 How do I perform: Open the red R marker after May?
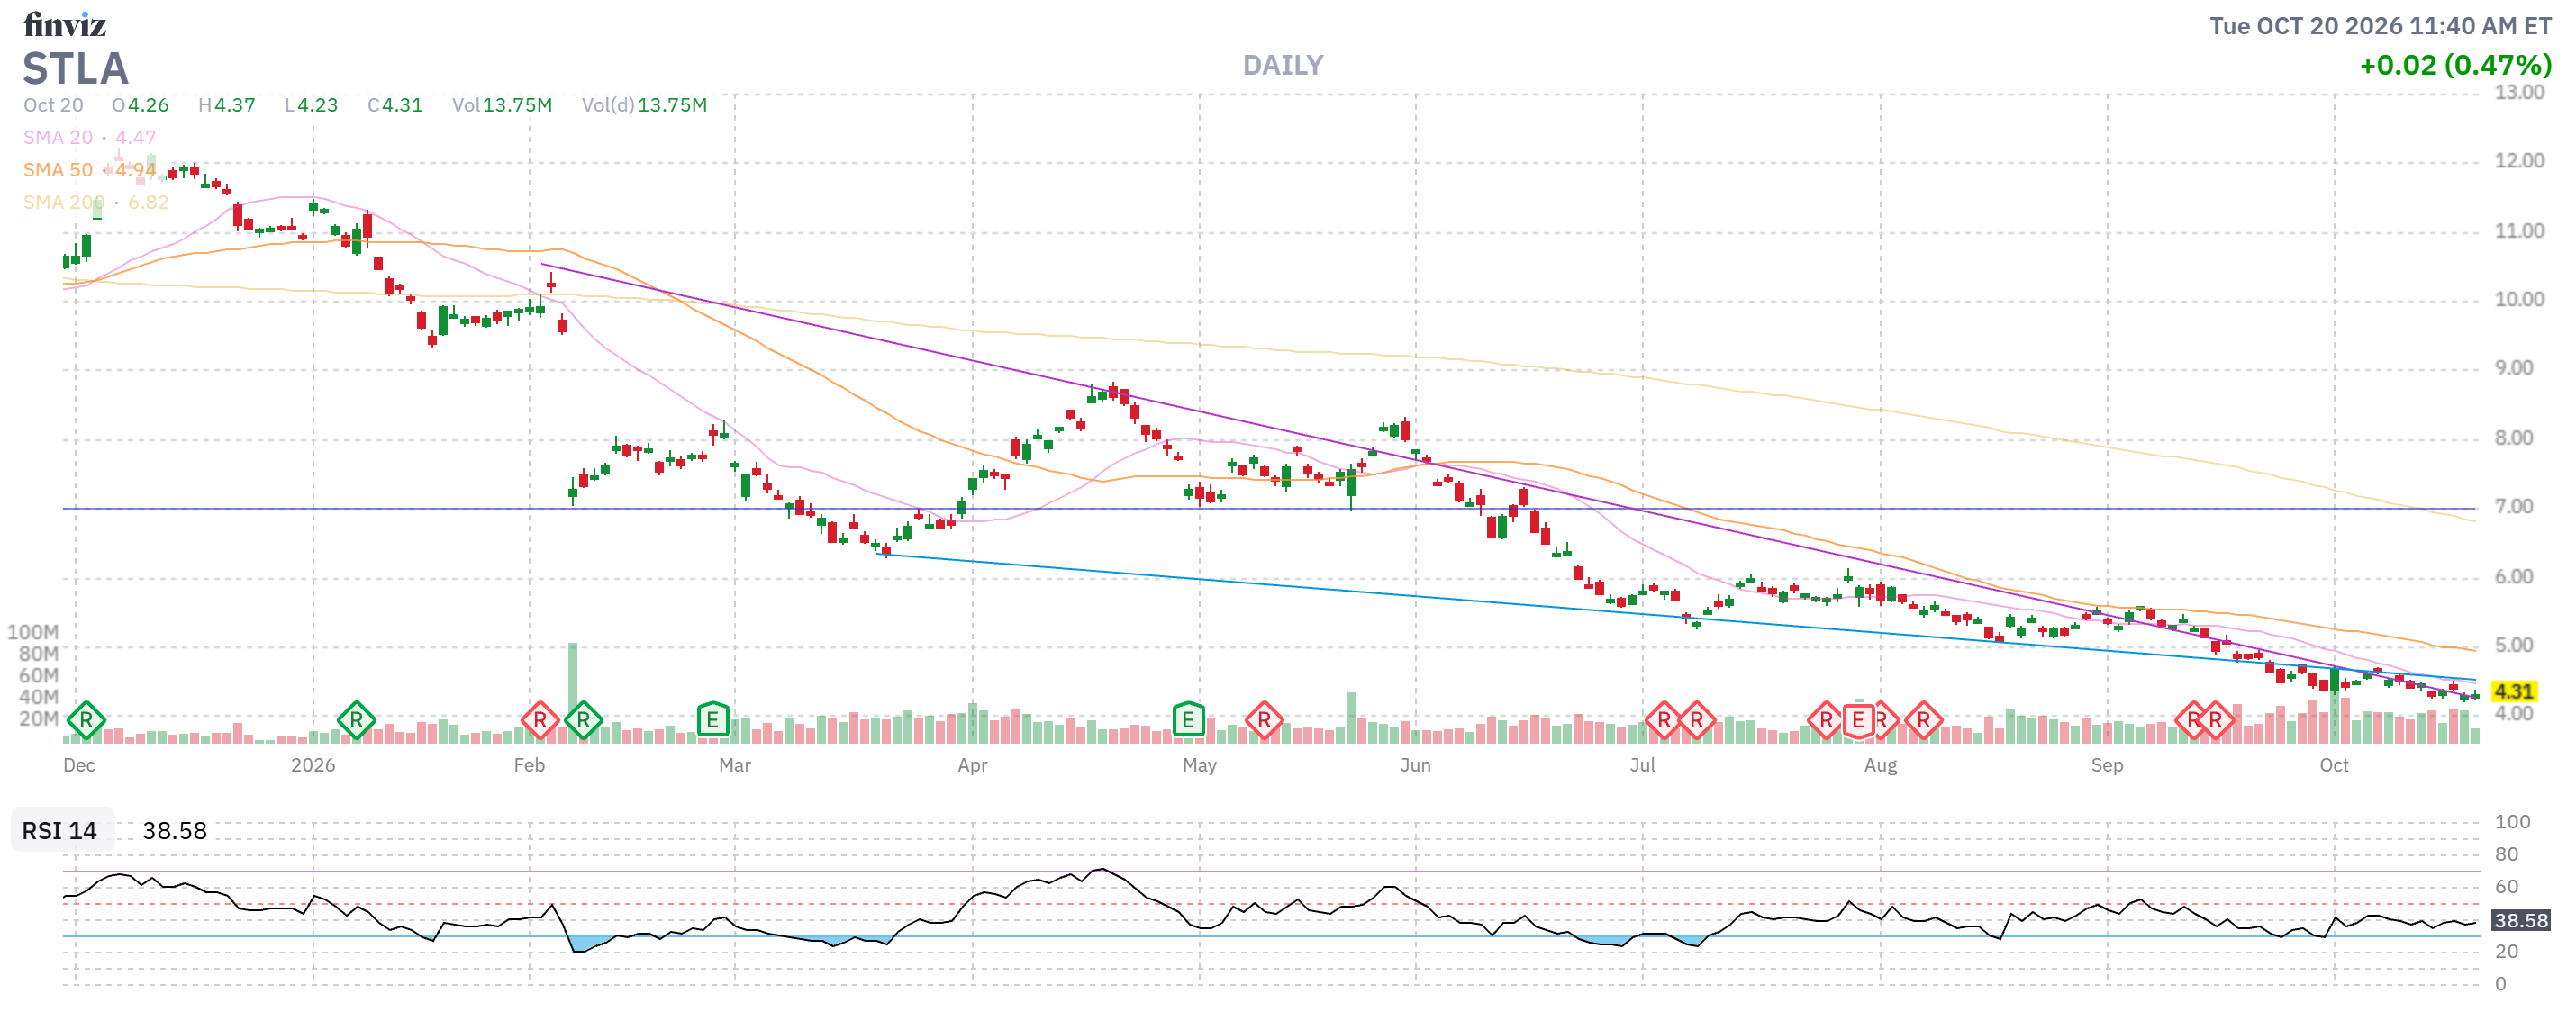(1264, 720)
